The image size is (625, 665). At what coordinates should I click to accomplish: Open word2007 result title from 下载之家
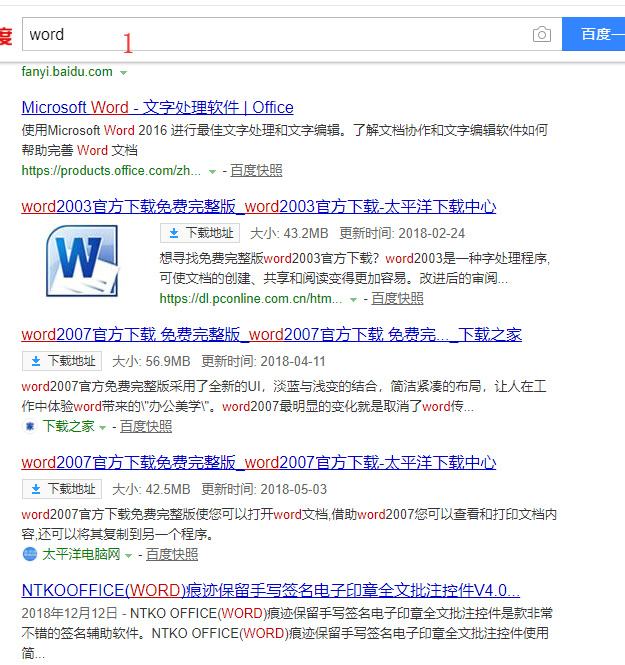pyautogui.click(x=271, y=335)
